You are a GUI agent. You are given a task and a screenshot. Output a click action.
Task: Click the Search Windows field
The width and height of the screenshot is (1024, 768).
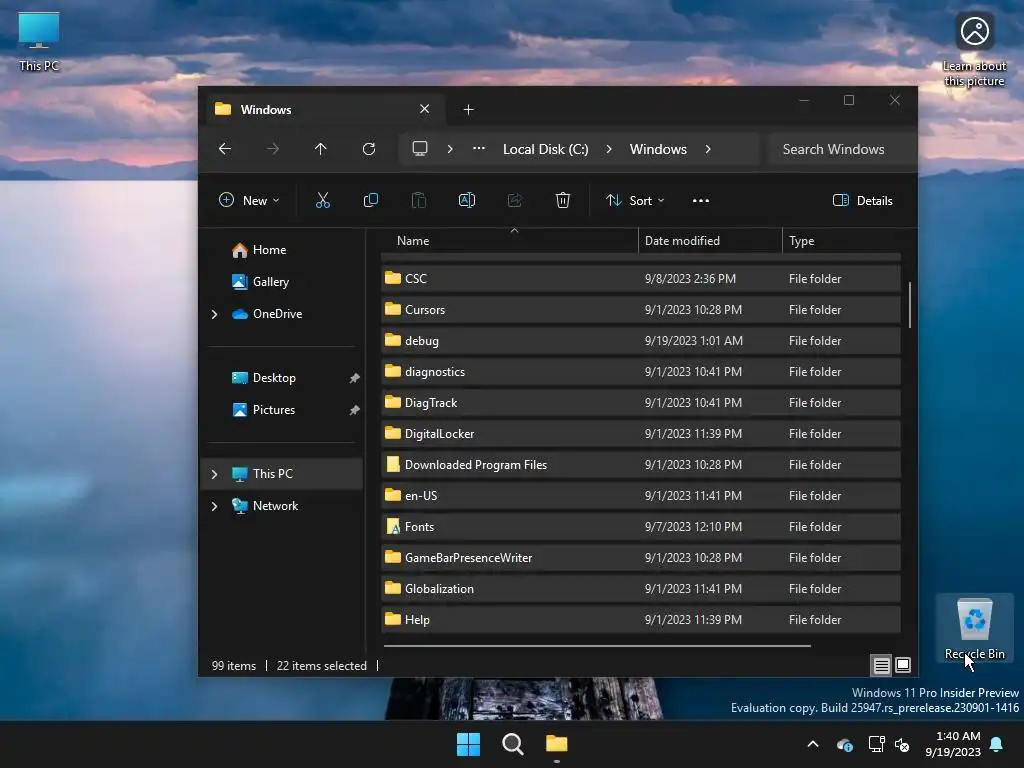841,149
